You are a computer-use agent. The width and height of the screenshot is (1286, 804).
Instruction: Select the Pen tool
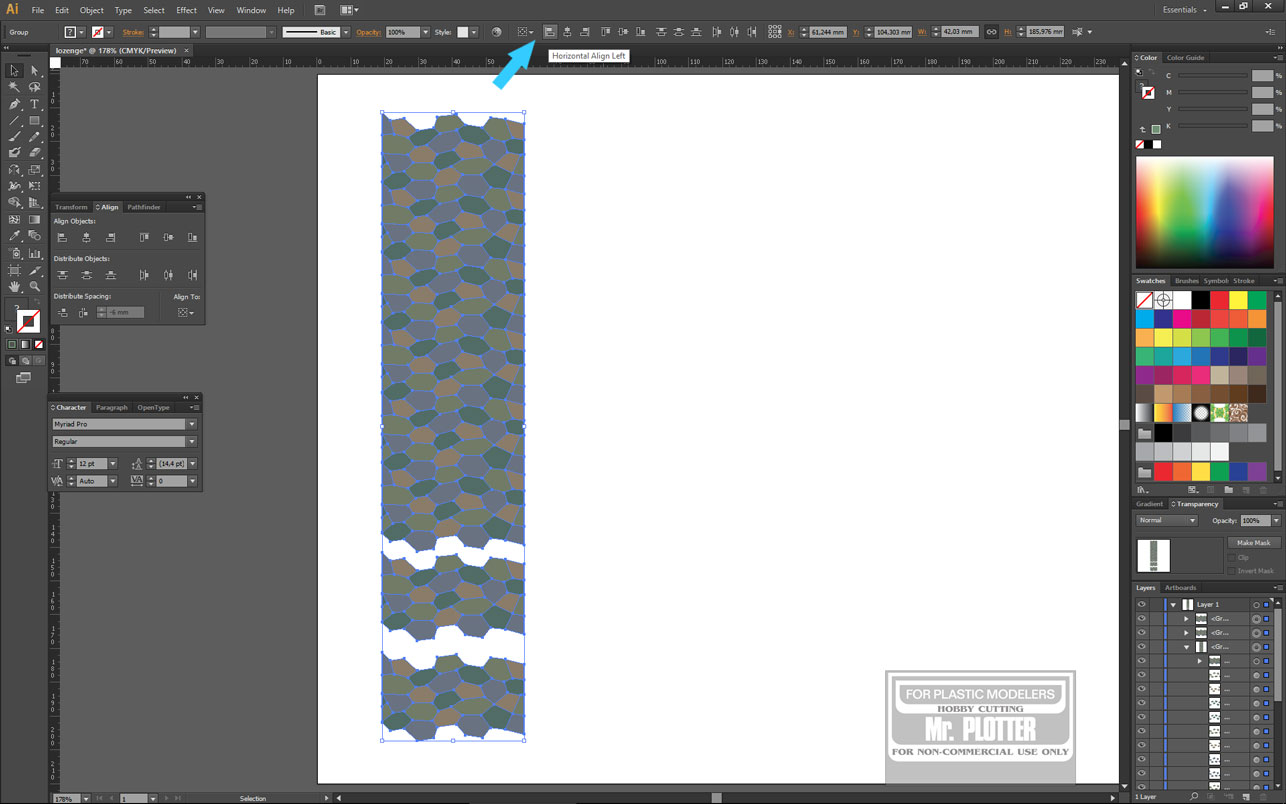14,104
